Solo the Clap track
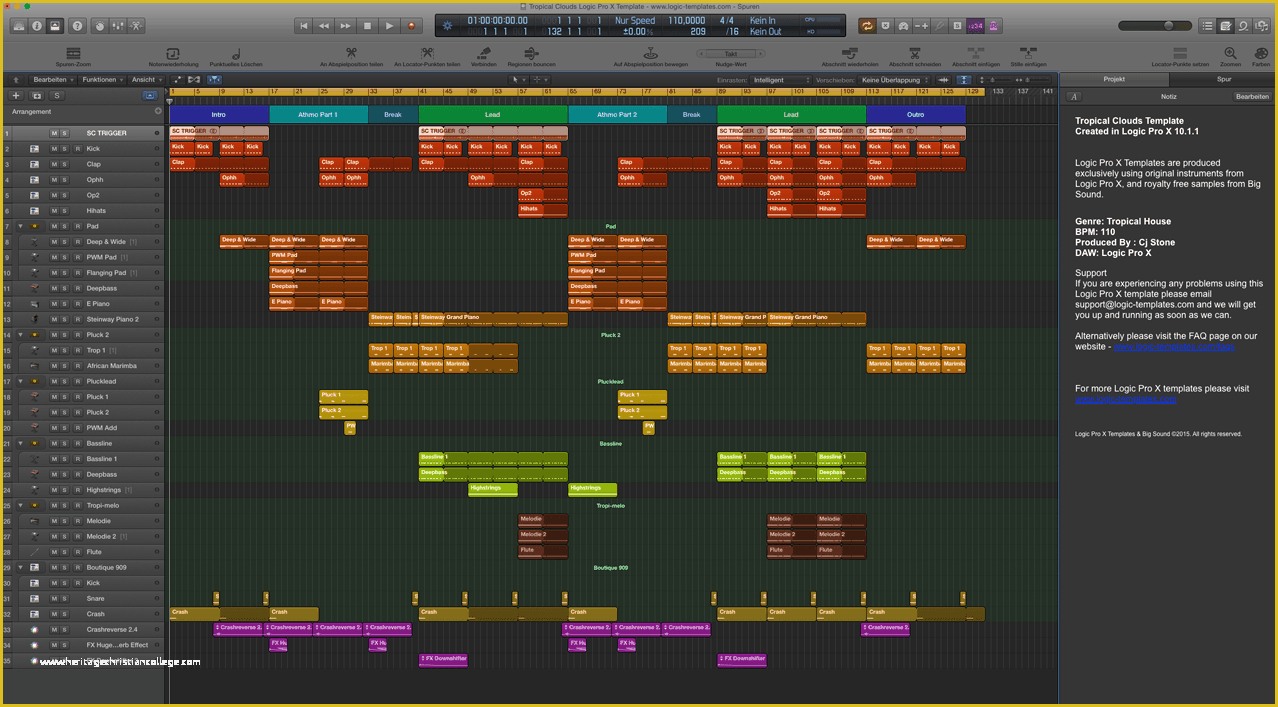 [65, 164]
